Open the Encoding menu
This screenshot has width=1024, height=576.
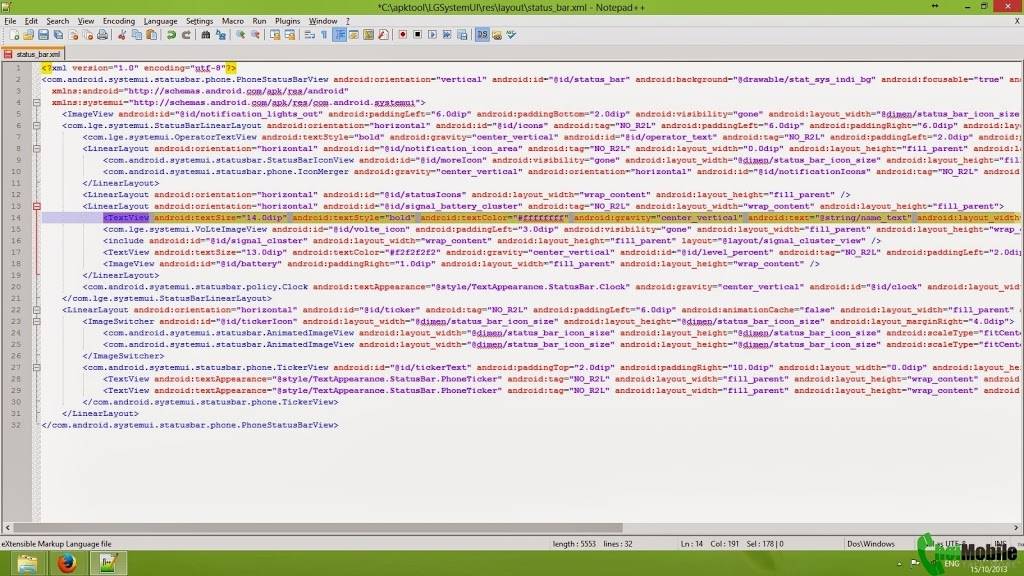pyautogui.click(x=119, y=21)
